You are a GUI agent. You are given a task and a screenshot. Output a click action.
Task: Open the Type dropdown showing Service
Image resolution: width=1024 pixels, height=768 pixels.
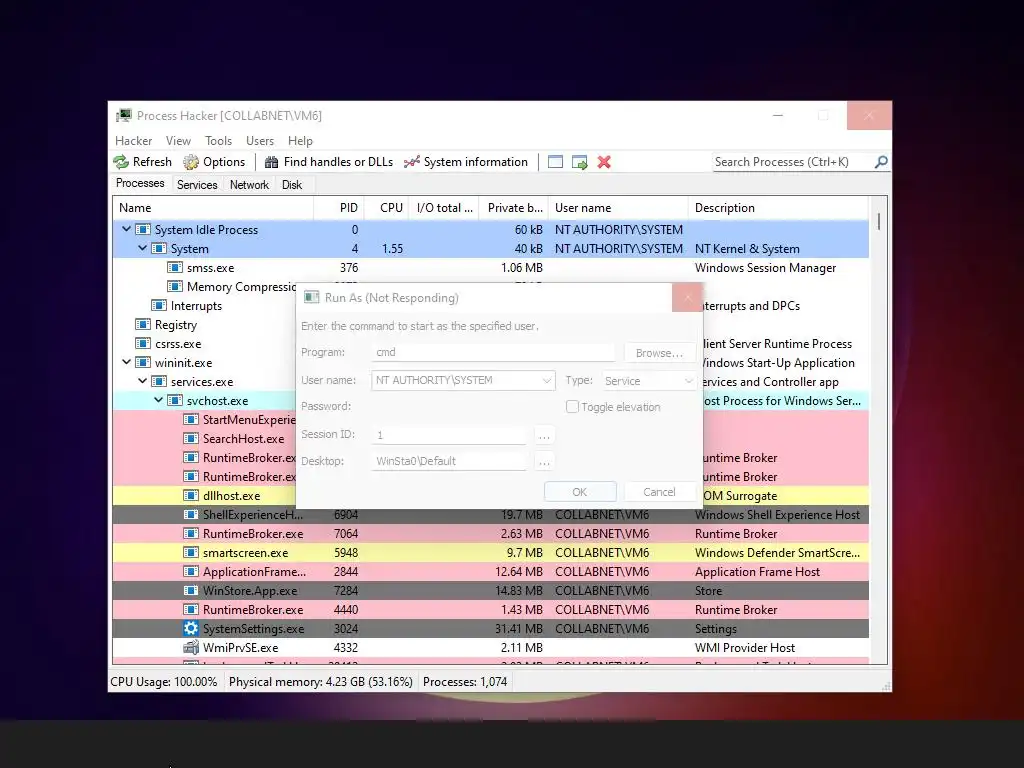pos(648,381)
